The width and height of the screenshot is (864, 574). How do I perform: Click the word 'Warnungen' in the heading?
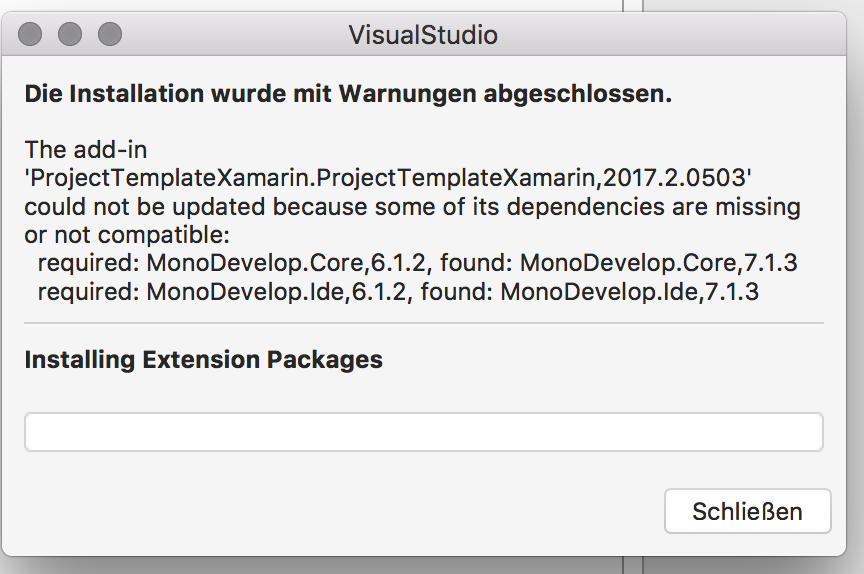point(408,95)
